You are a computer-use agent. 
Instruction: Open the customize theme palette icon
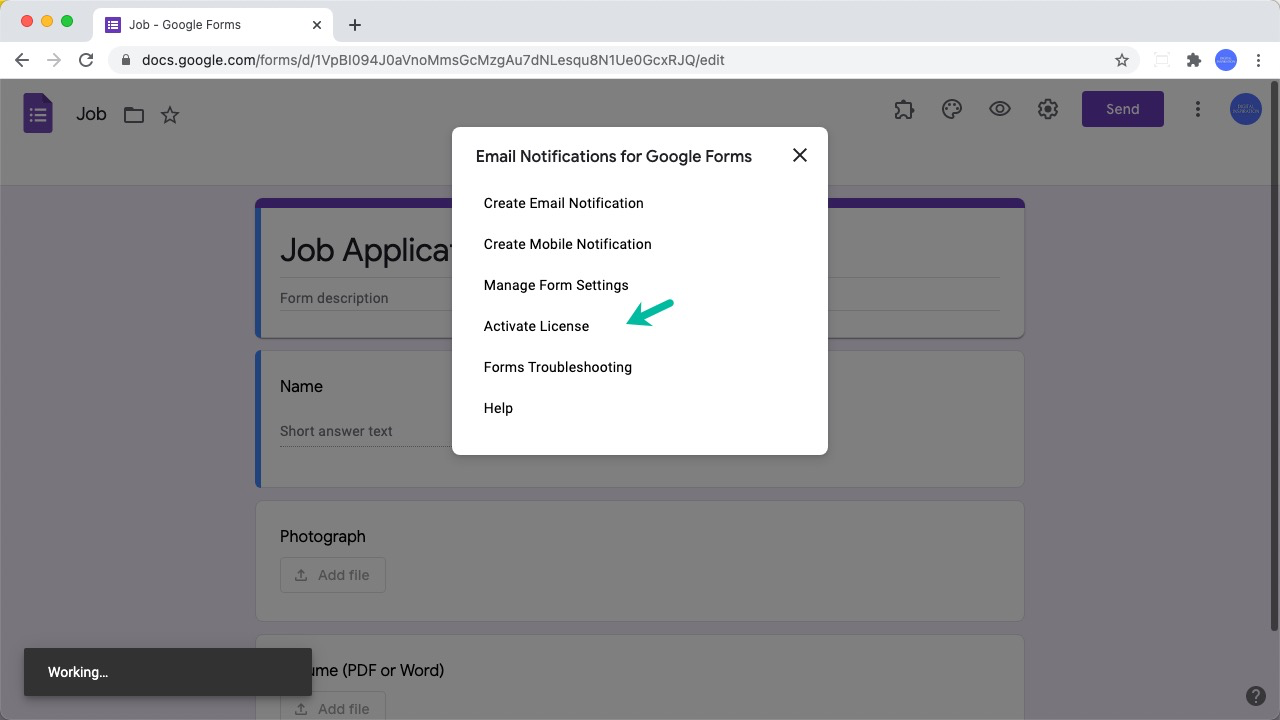point(952,110)
